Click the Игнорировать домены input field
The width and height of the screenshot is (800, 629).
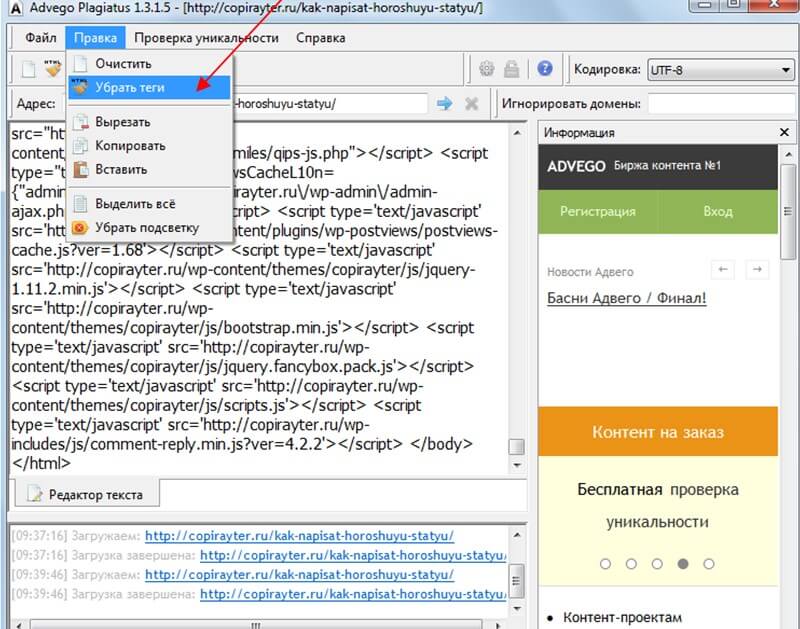coord(720,104)
